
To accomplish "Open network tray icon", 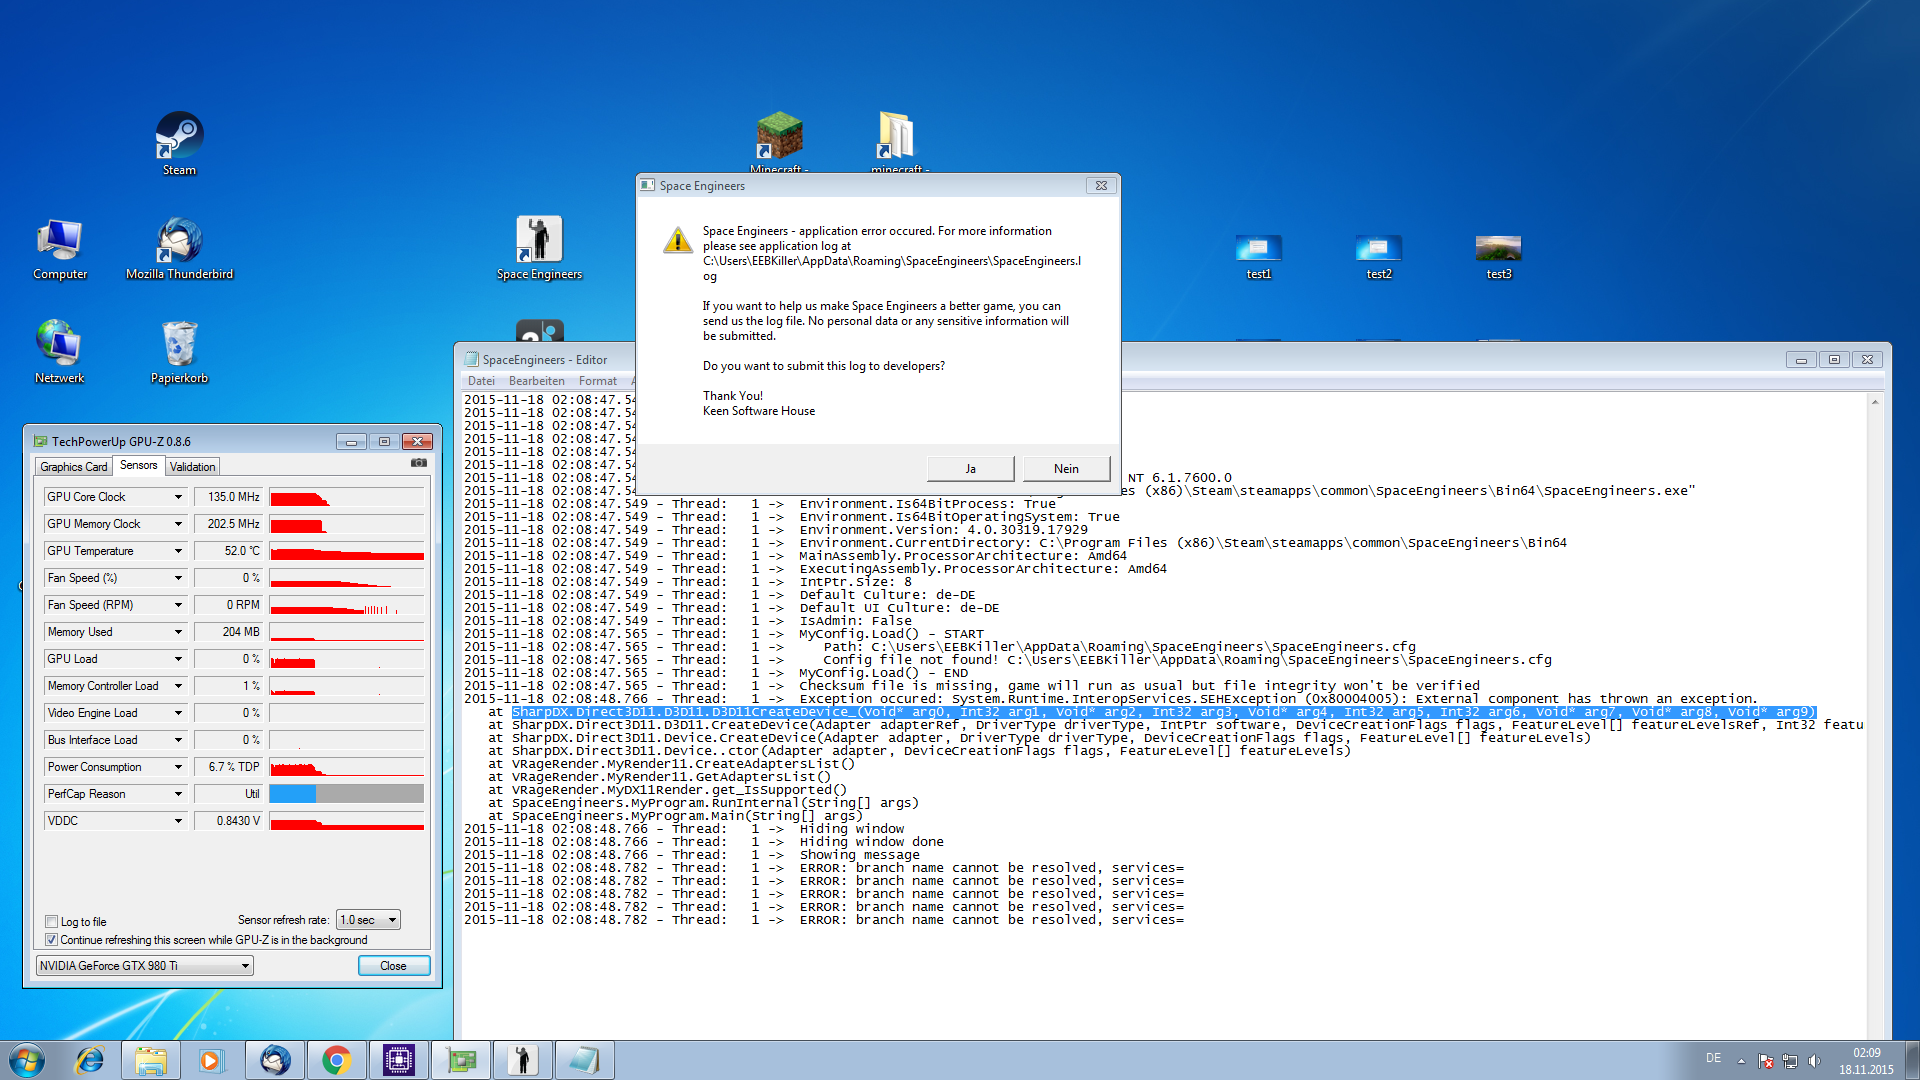I will click(x=1790, y=1061).
